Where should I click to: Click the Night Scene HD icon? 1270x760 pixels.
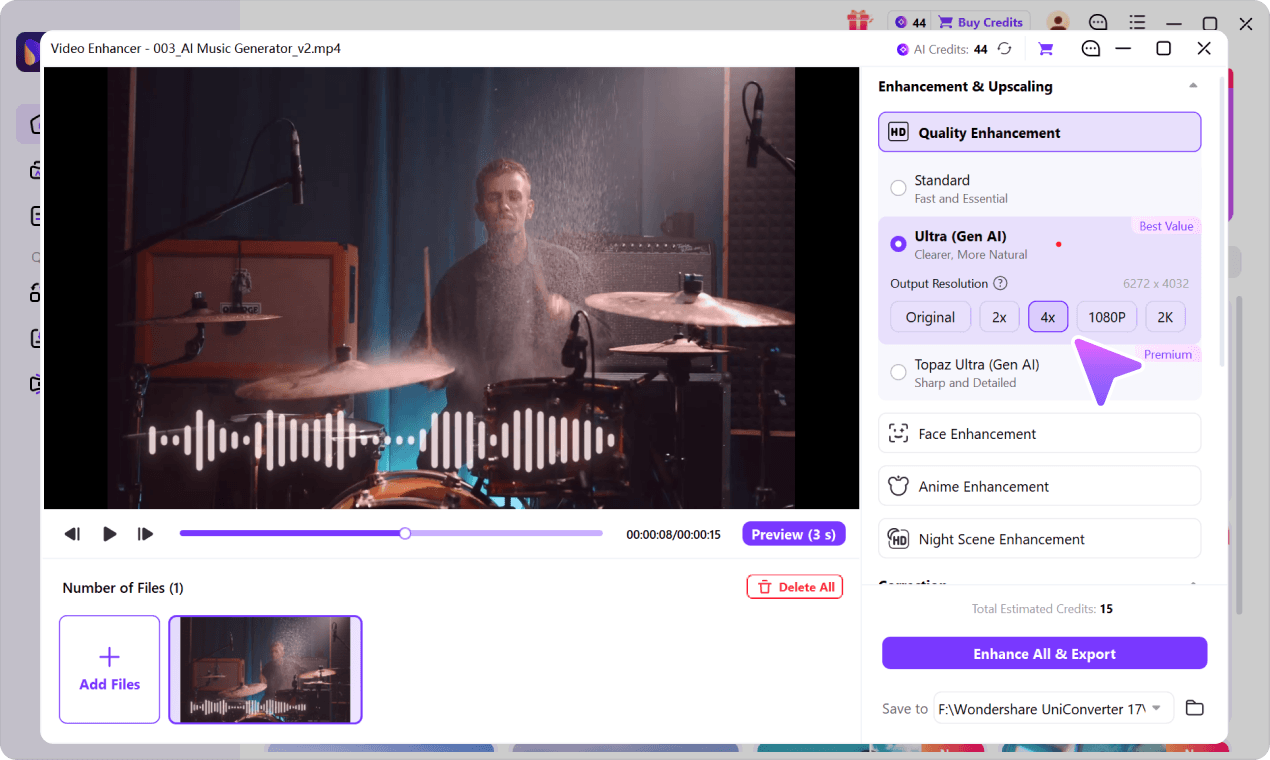(x=898, y=539)
